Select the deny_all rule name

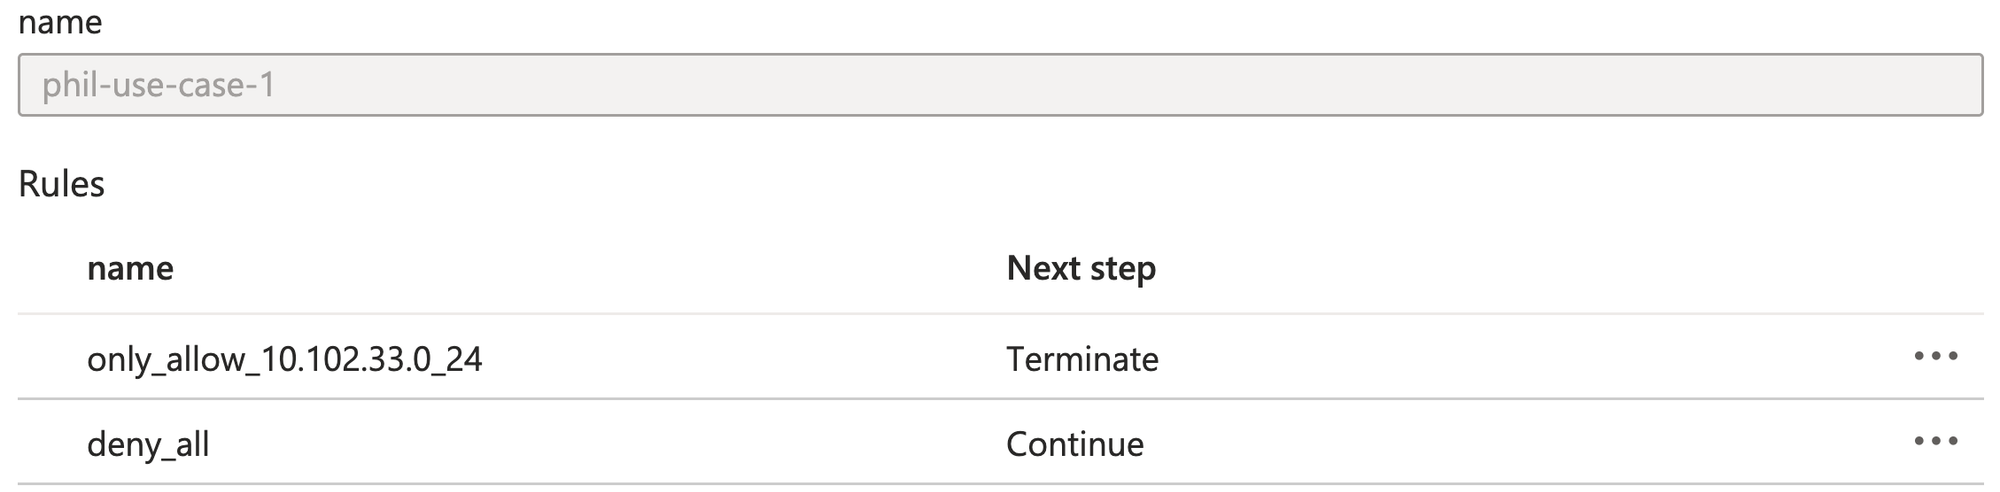click(x=148, y=444)
